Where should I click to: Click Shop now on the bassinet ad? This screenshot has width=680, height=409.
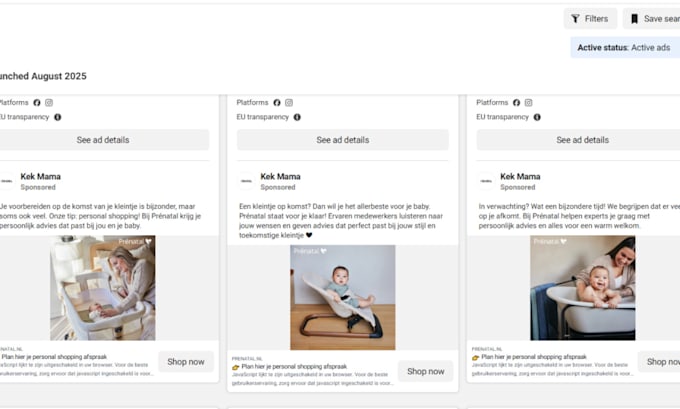[186, 362]
